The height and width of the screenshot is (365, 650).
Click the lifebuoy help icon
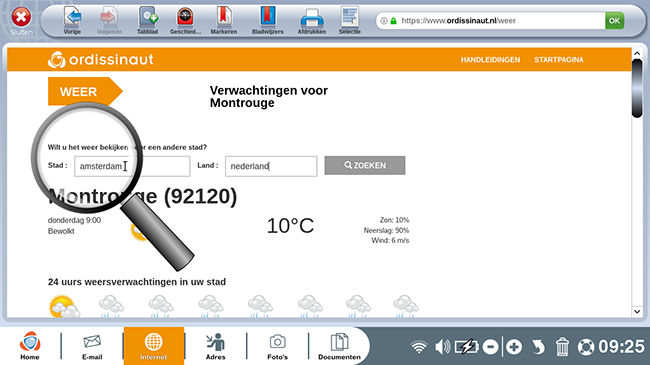coord(586,347)
